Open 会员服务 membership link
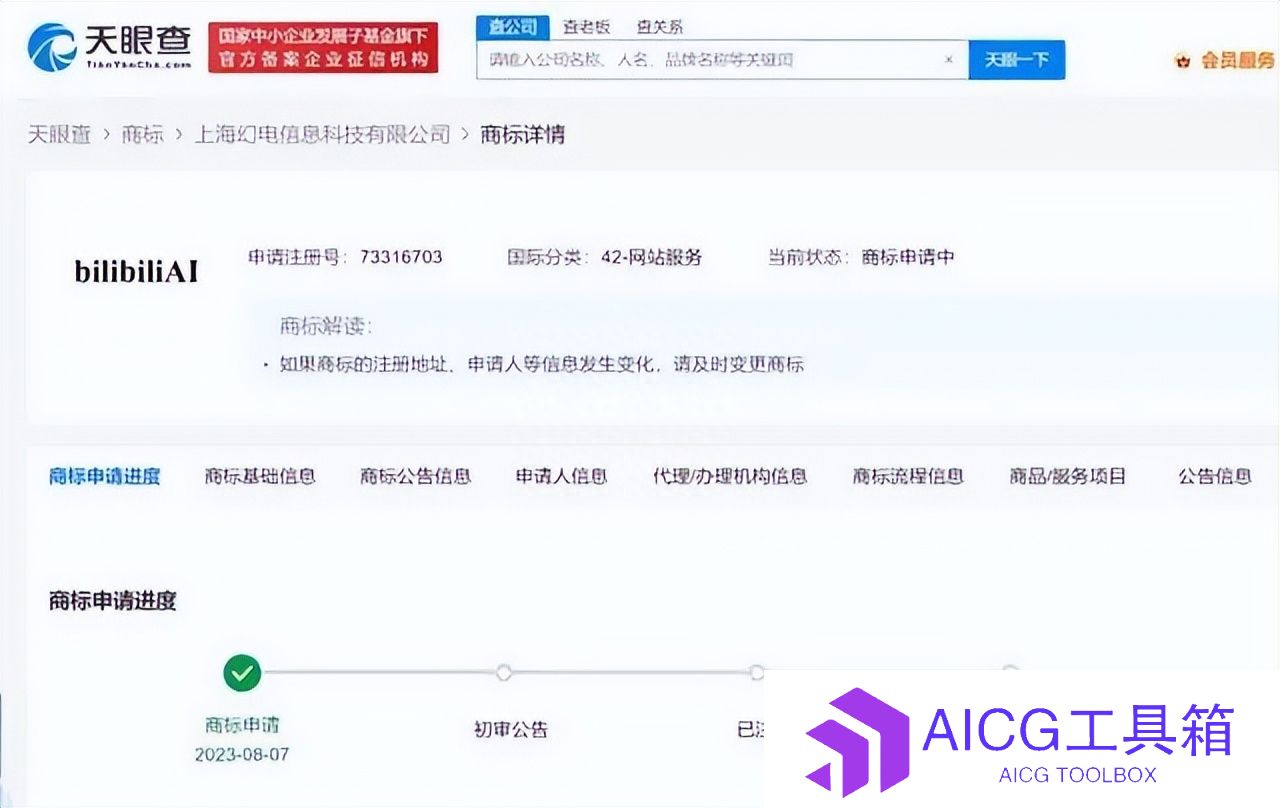The height and width of the screenshot is (808, 1280). coord(1238,61)
